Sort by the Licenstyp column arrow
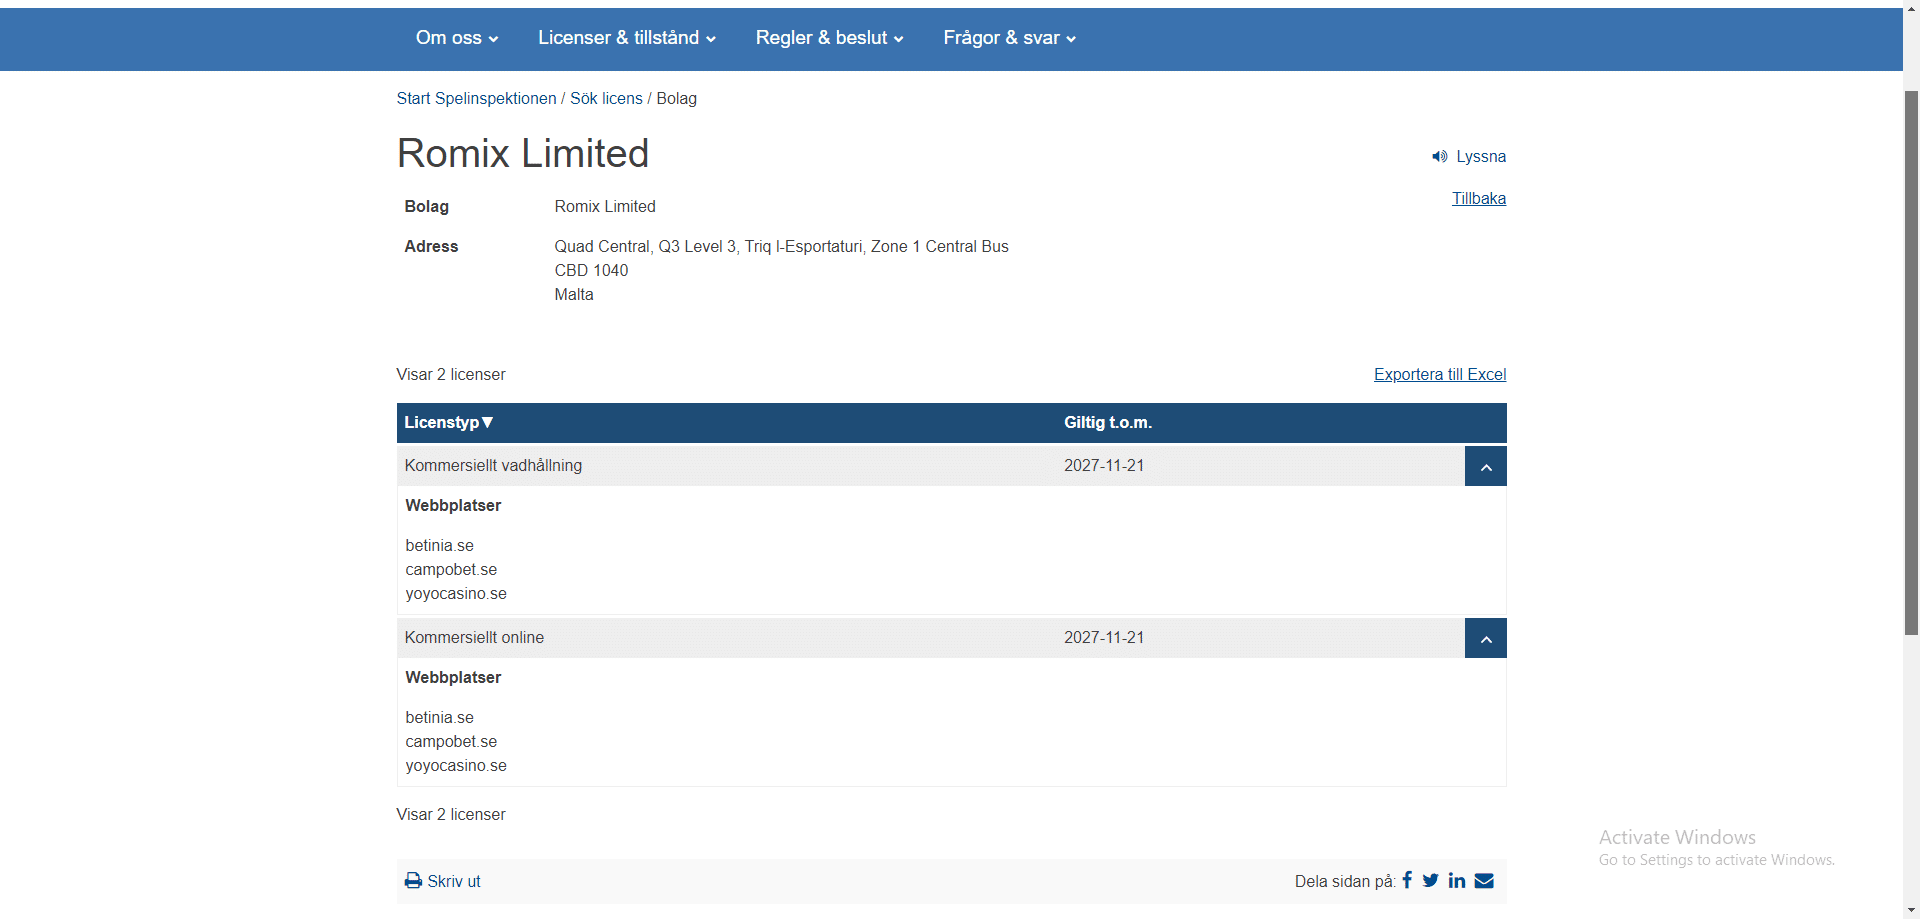Screen dimensions: 1920x919 pyautogui.click(x=488, y=423)
